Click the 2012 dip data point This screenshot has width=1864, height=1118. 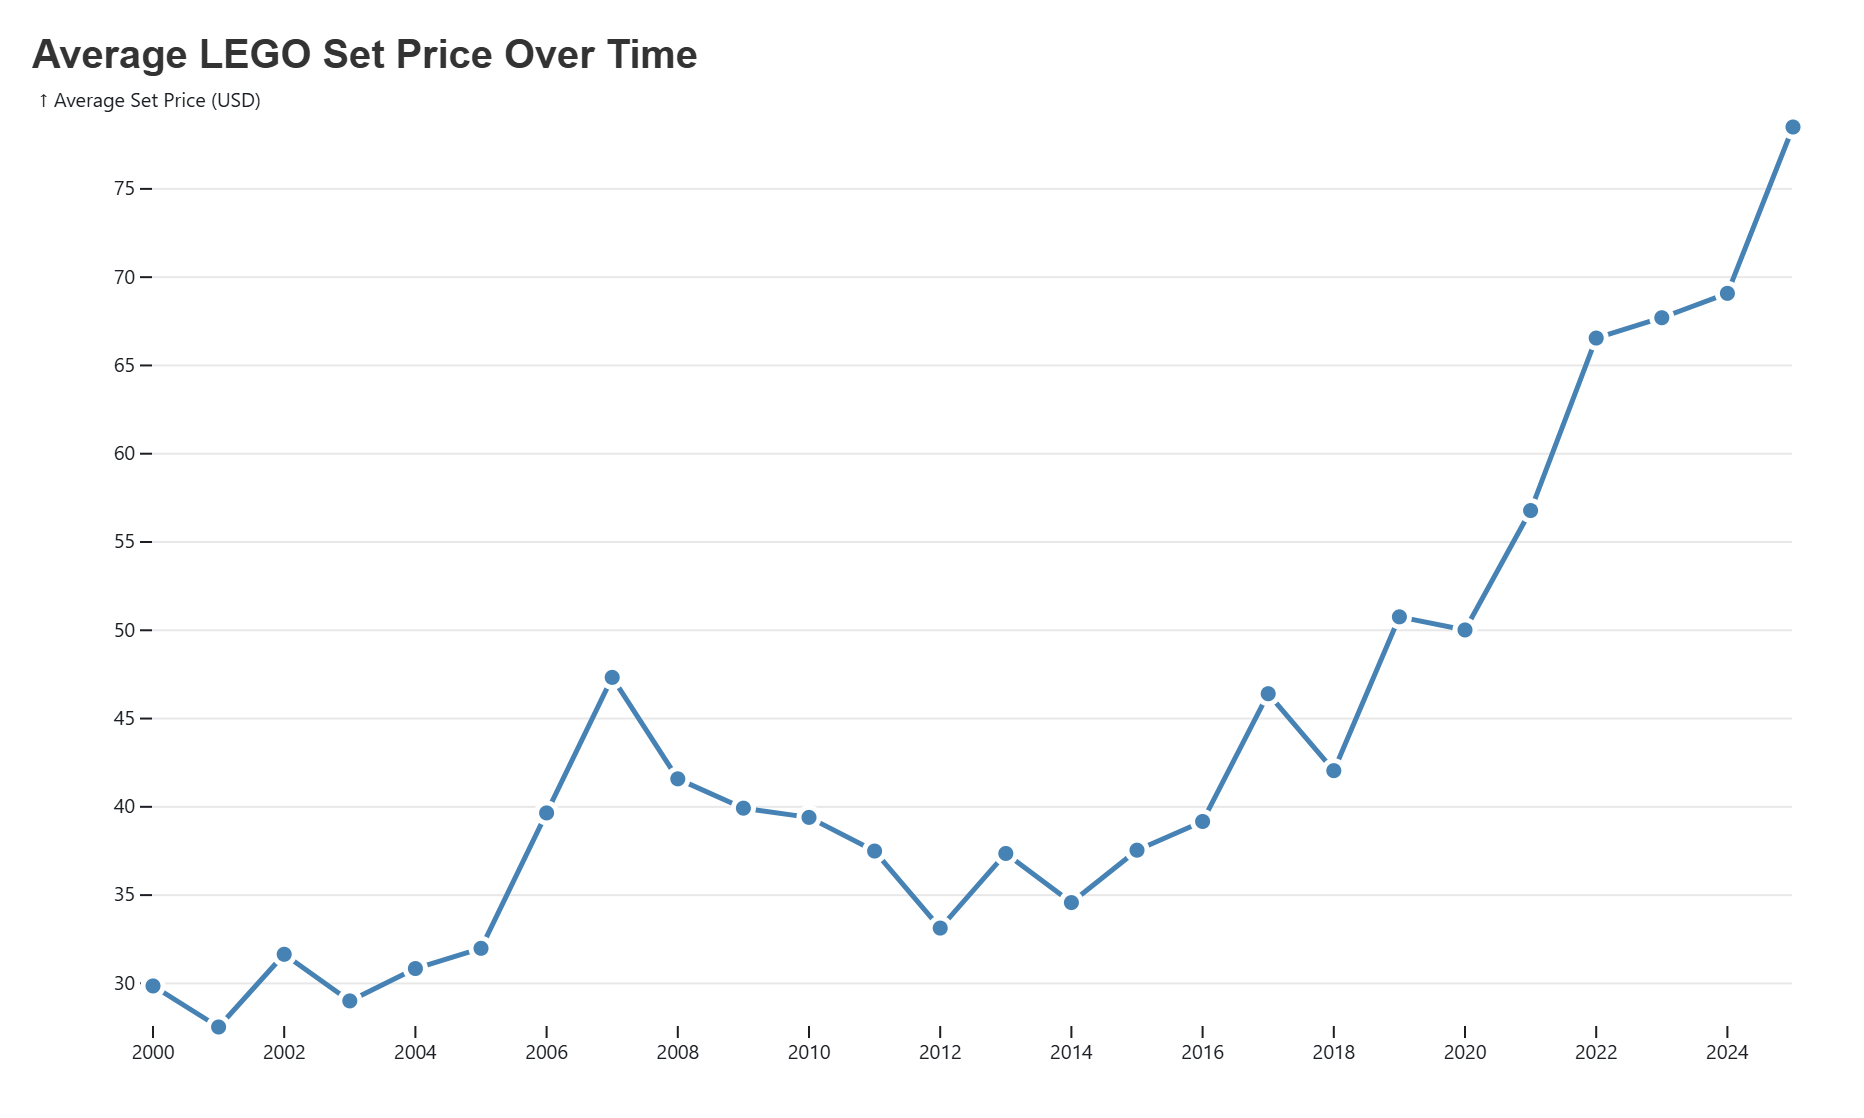(x=940, y=928)
